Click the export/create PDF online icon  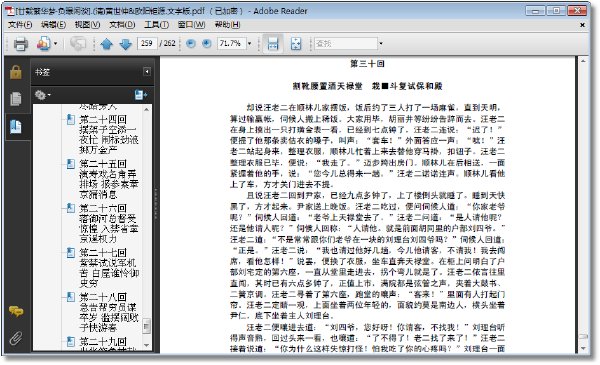coord(44,44)
